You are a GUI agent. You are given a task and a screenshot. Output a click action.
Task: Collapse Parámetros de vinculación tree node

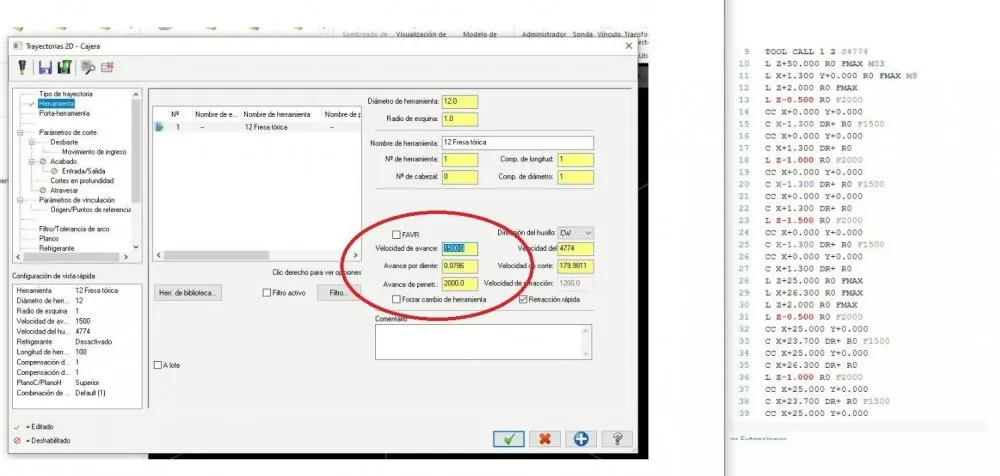20,200
